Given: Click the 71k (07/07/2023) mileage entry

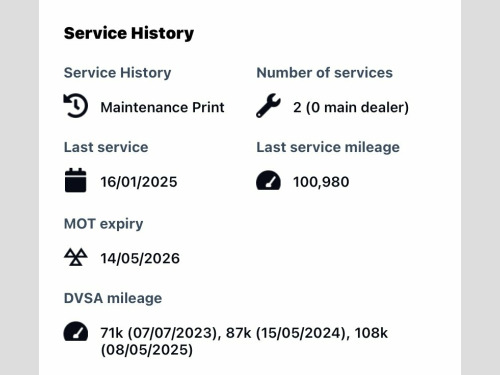Looking at the screenshot, I should [161, 333].
